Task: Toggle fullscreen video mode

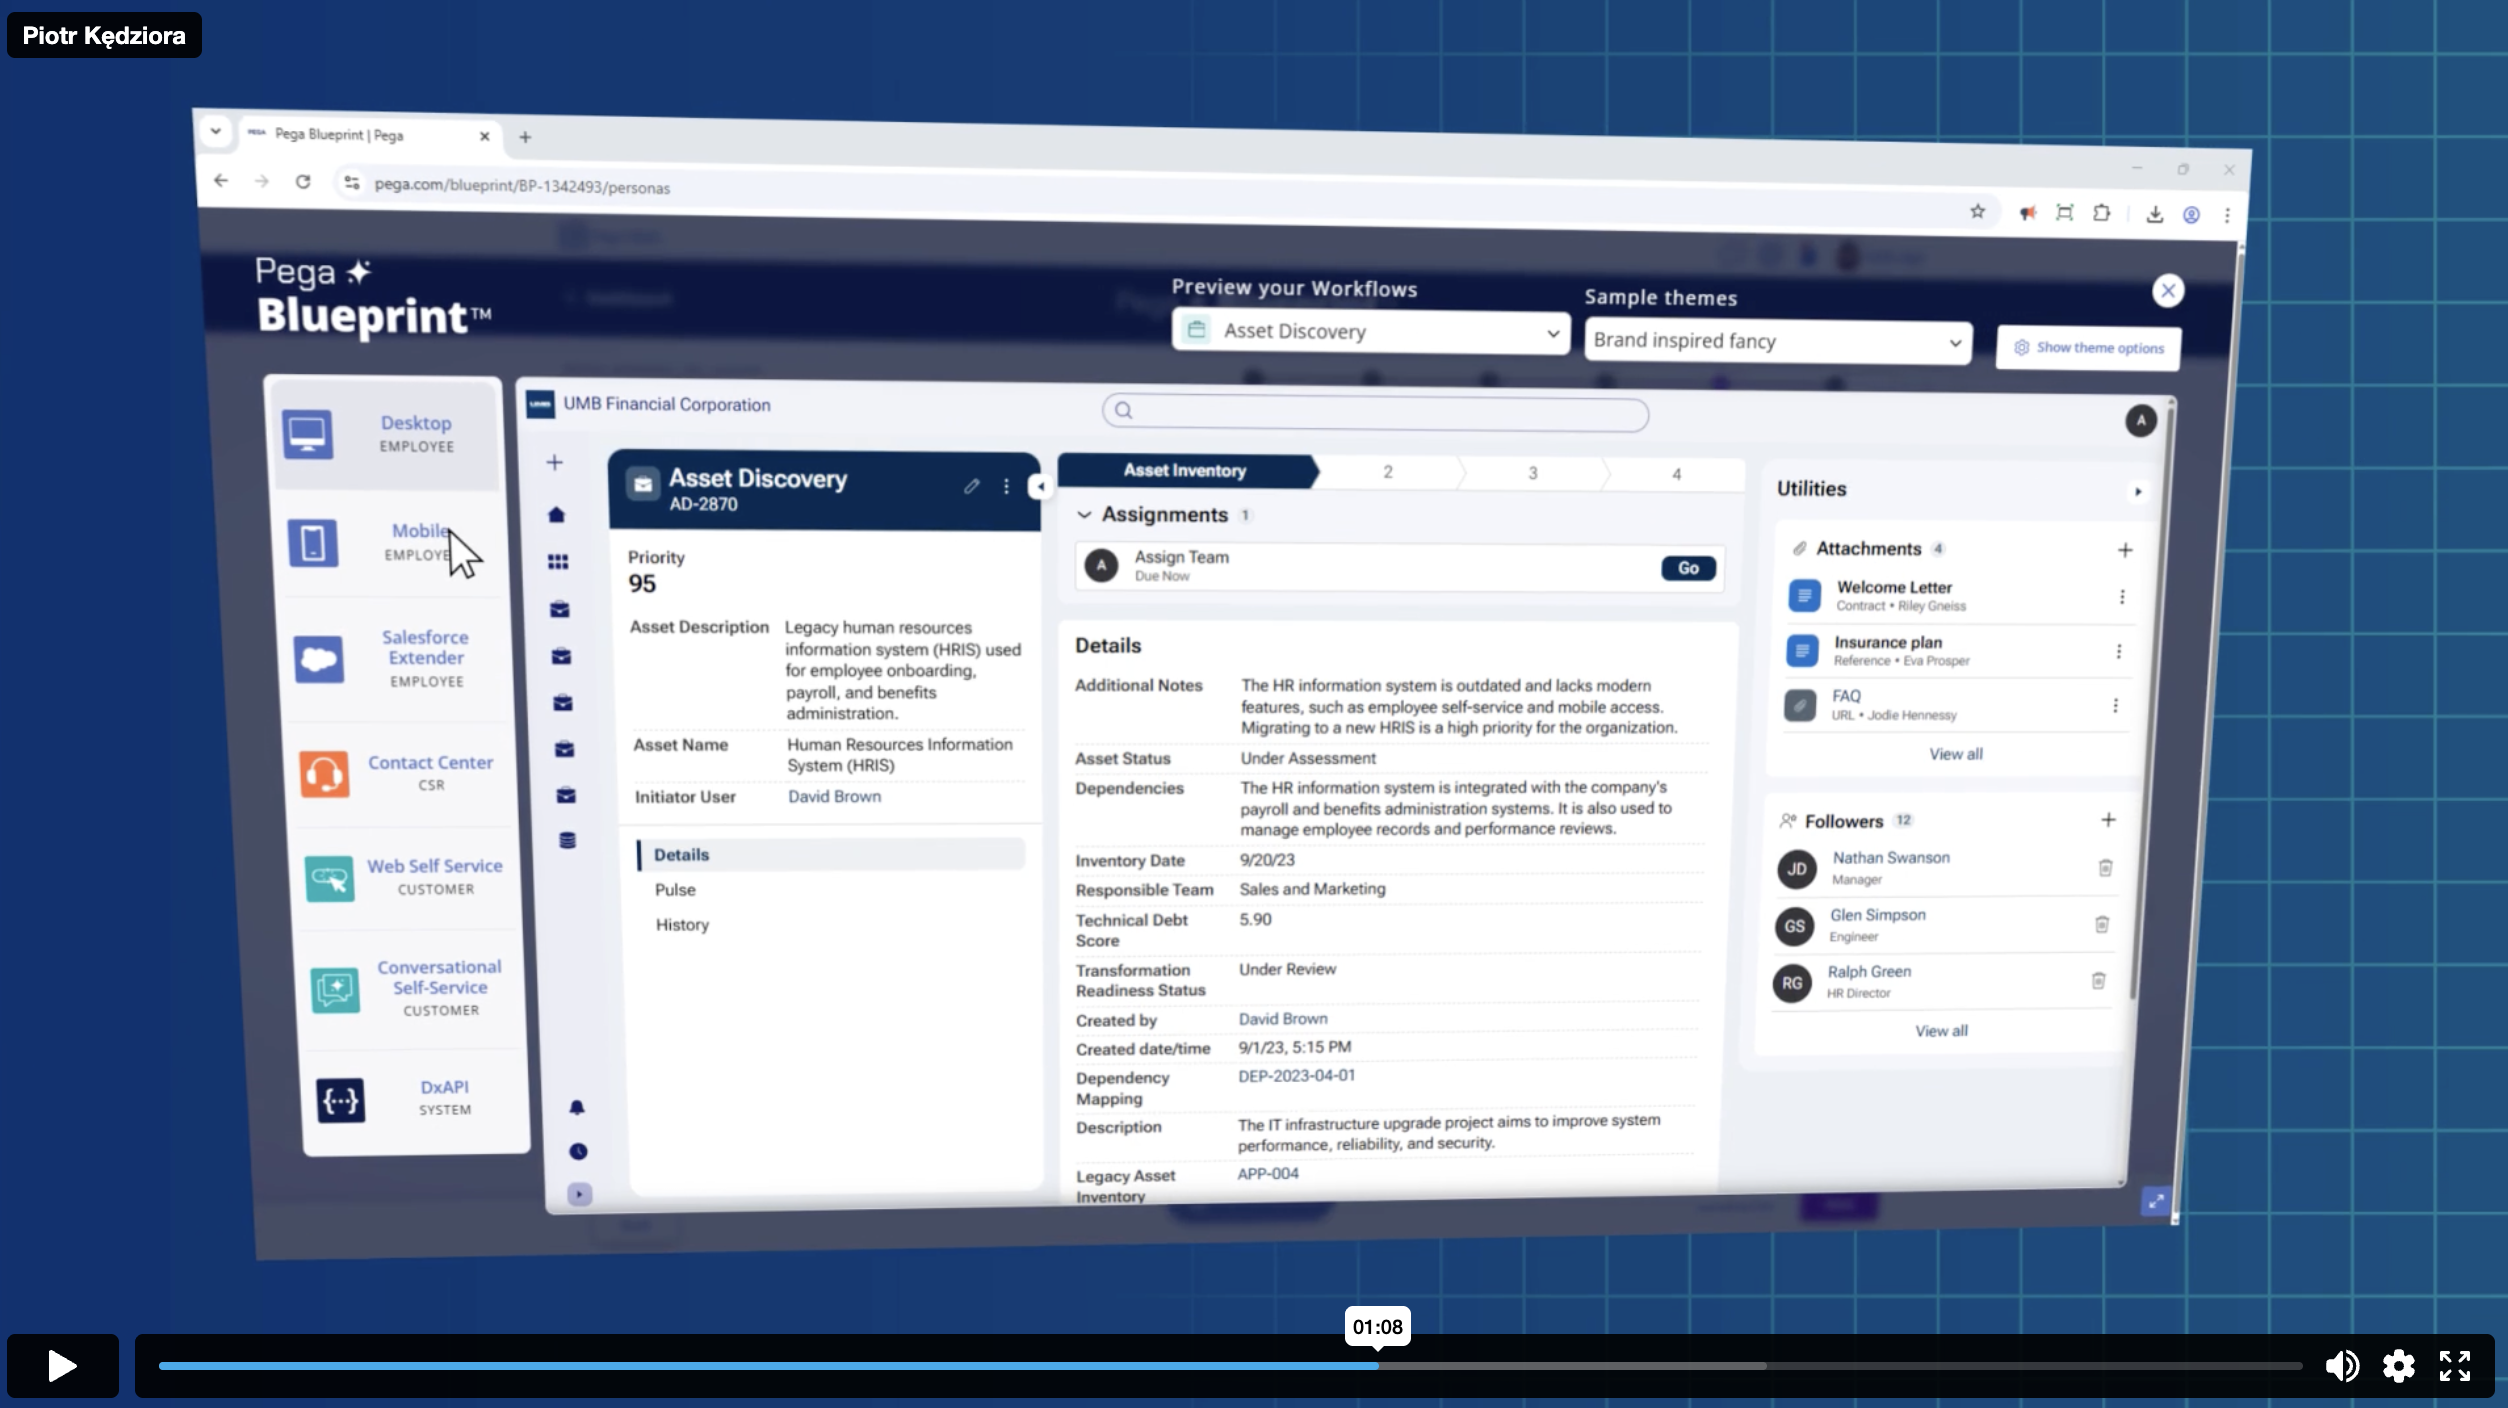Action: click(x=2455, y=1366)
